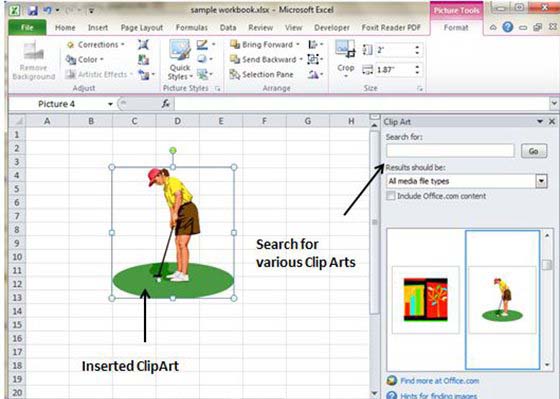
Task: Open the Foxit Reader PDF tab
Action: [391, 28]
